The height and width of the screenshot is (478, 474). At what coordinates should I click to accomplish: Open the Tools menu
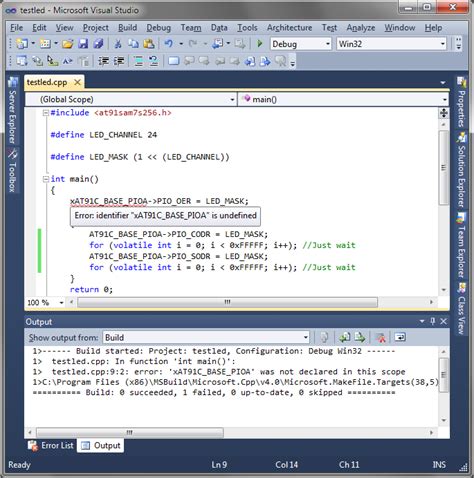tap(247, 28)
